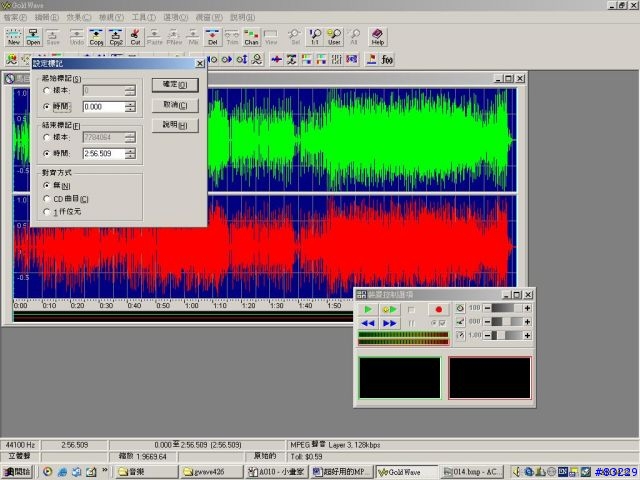Click the Open file toolbar icon
This screenshot has width=640, height=480.
coord(33,37)
